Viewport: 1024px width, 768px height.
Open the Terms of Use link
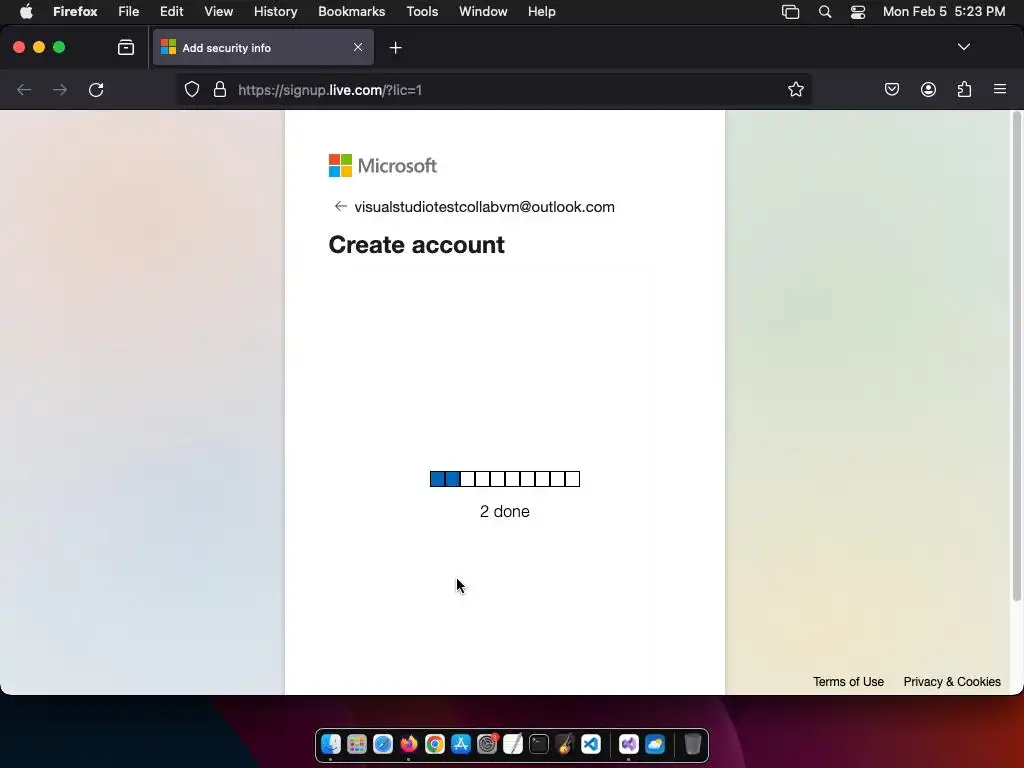[848, 682]
